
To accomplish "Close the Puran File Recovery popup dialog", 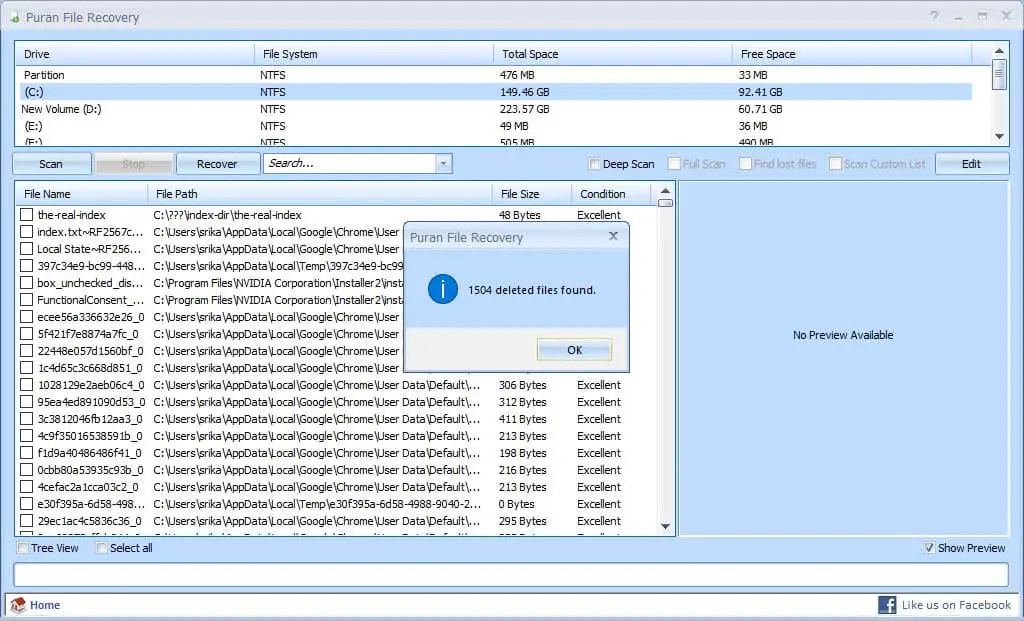I will 613,237.
